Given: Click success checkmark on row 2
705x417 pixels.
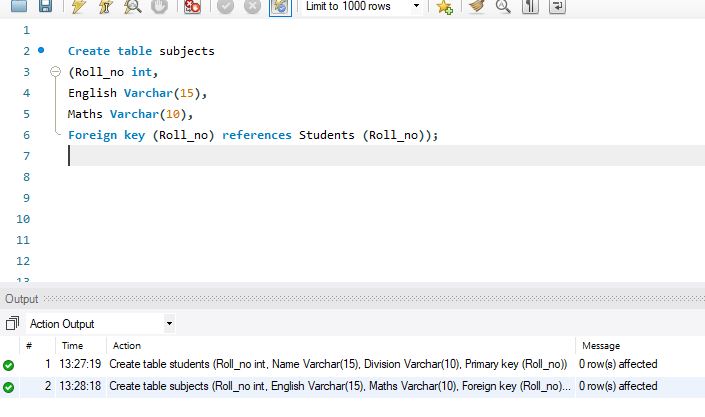Looking at the screenshot, I should [9, 387].
